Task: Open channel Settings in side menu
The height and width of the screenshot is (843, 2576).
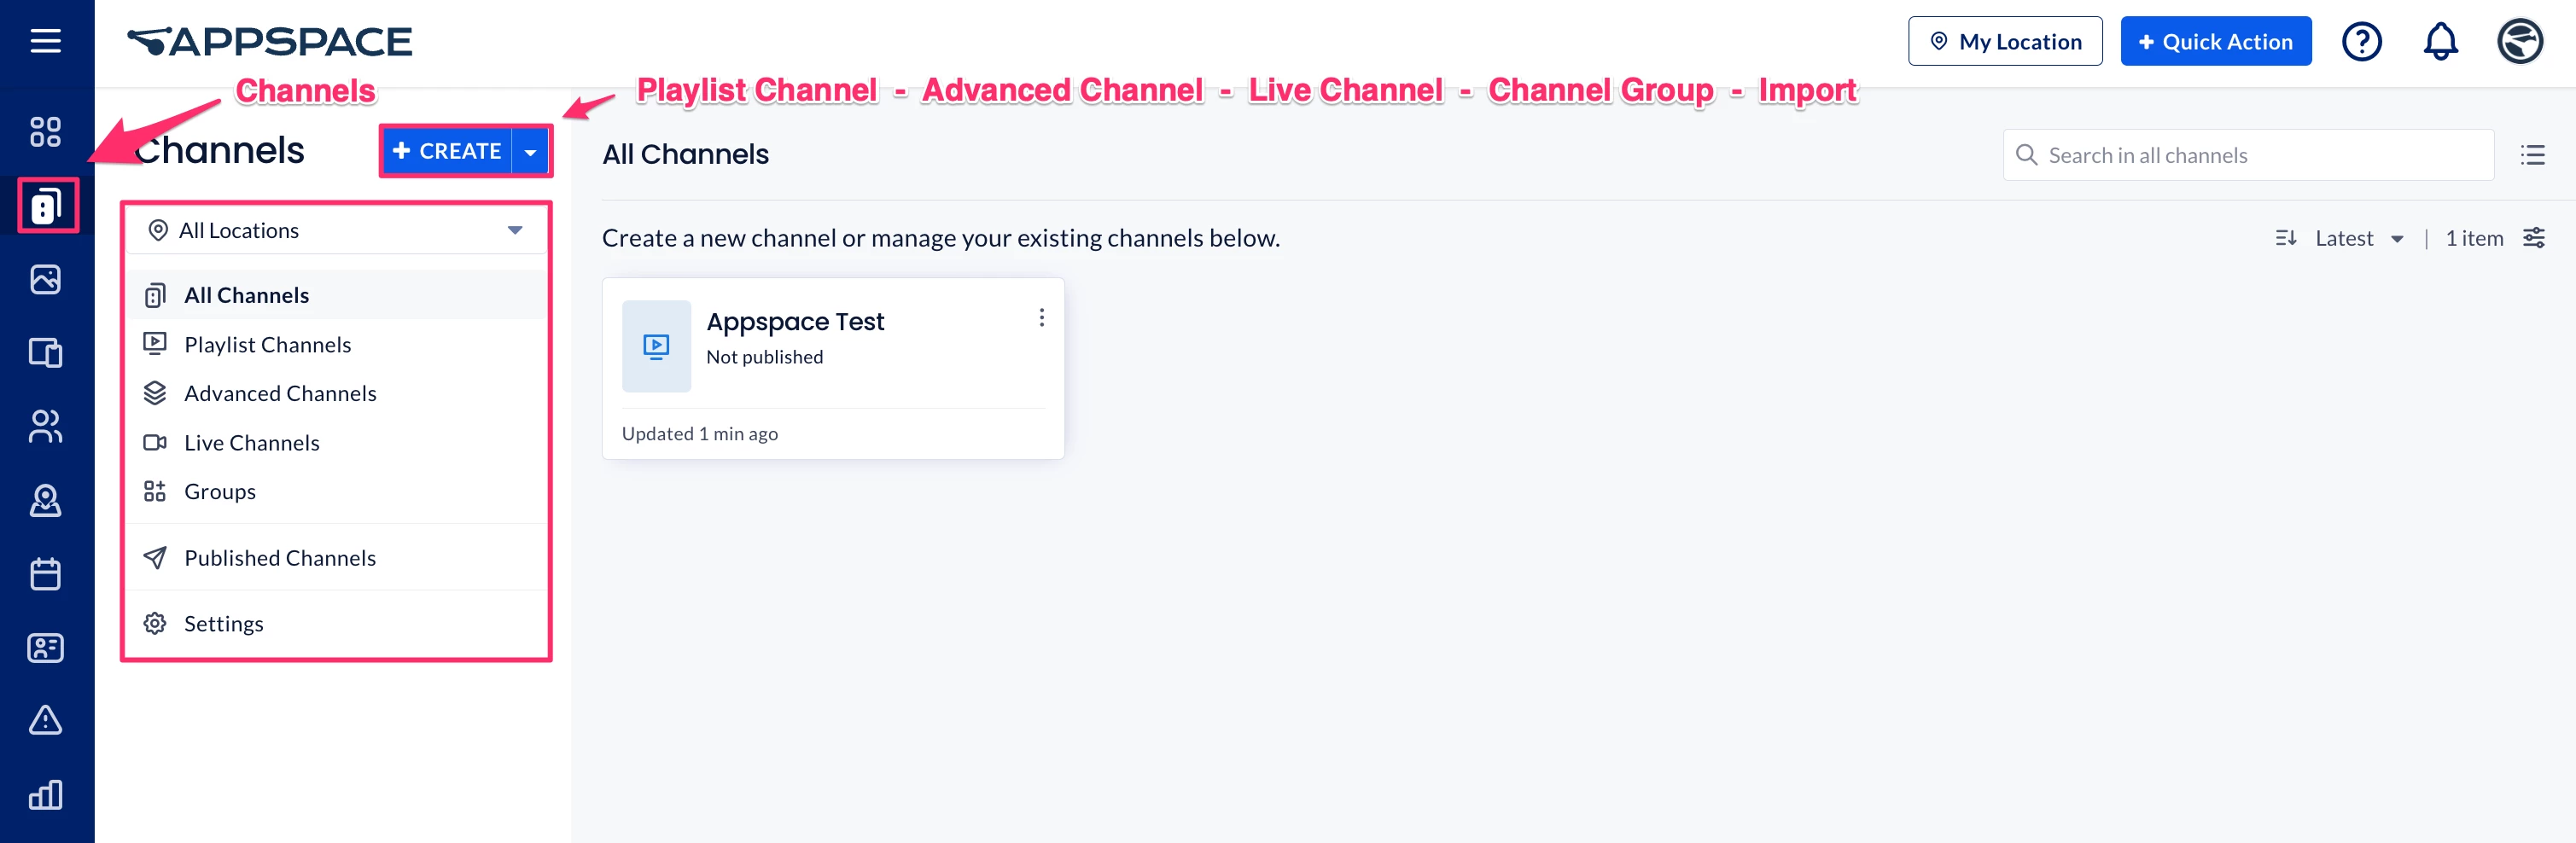Action: tap(337, 624)
